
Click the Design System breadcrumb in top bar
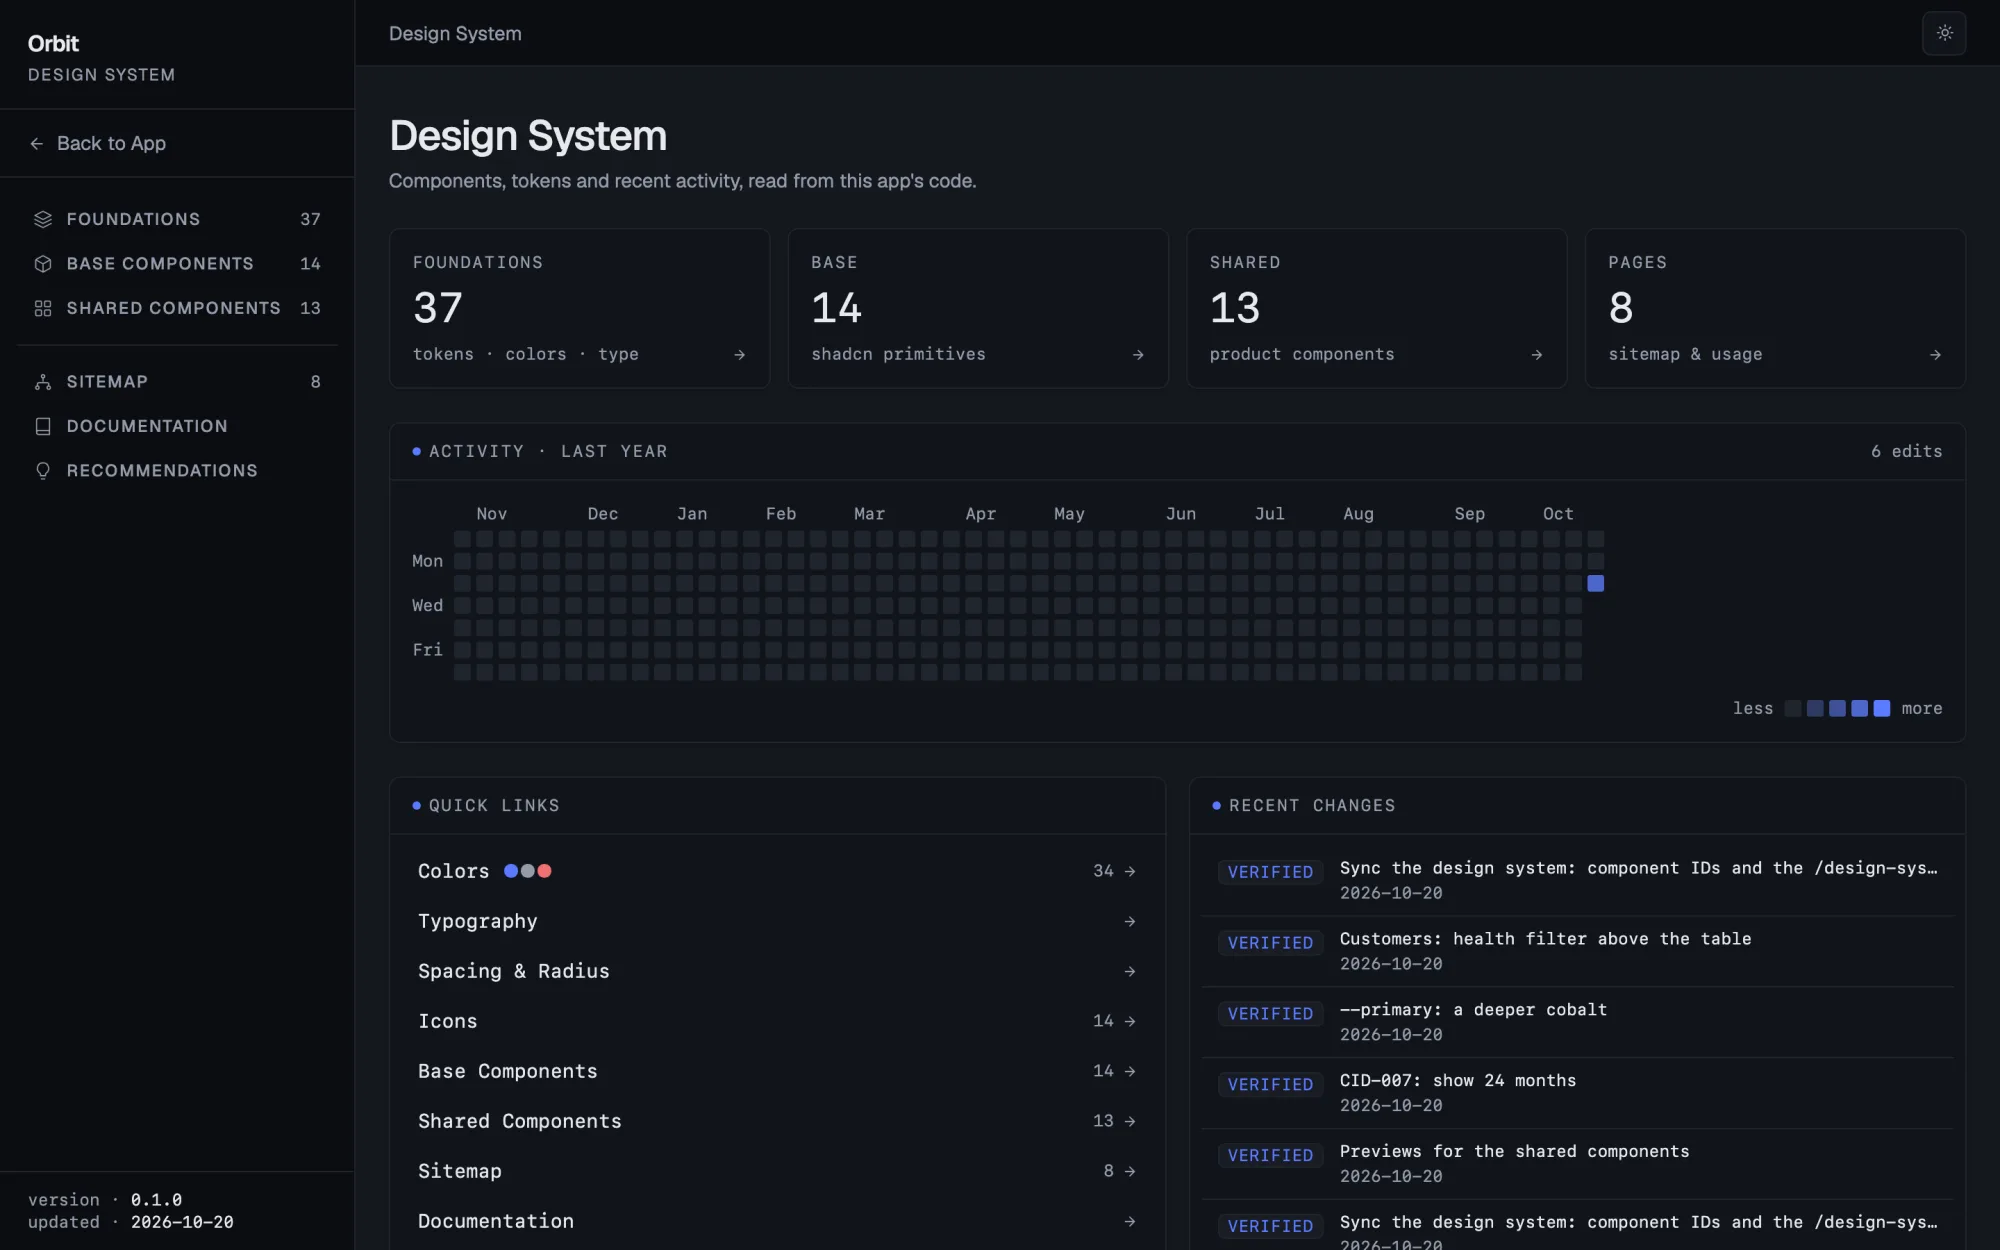click(x=455, y=34)
